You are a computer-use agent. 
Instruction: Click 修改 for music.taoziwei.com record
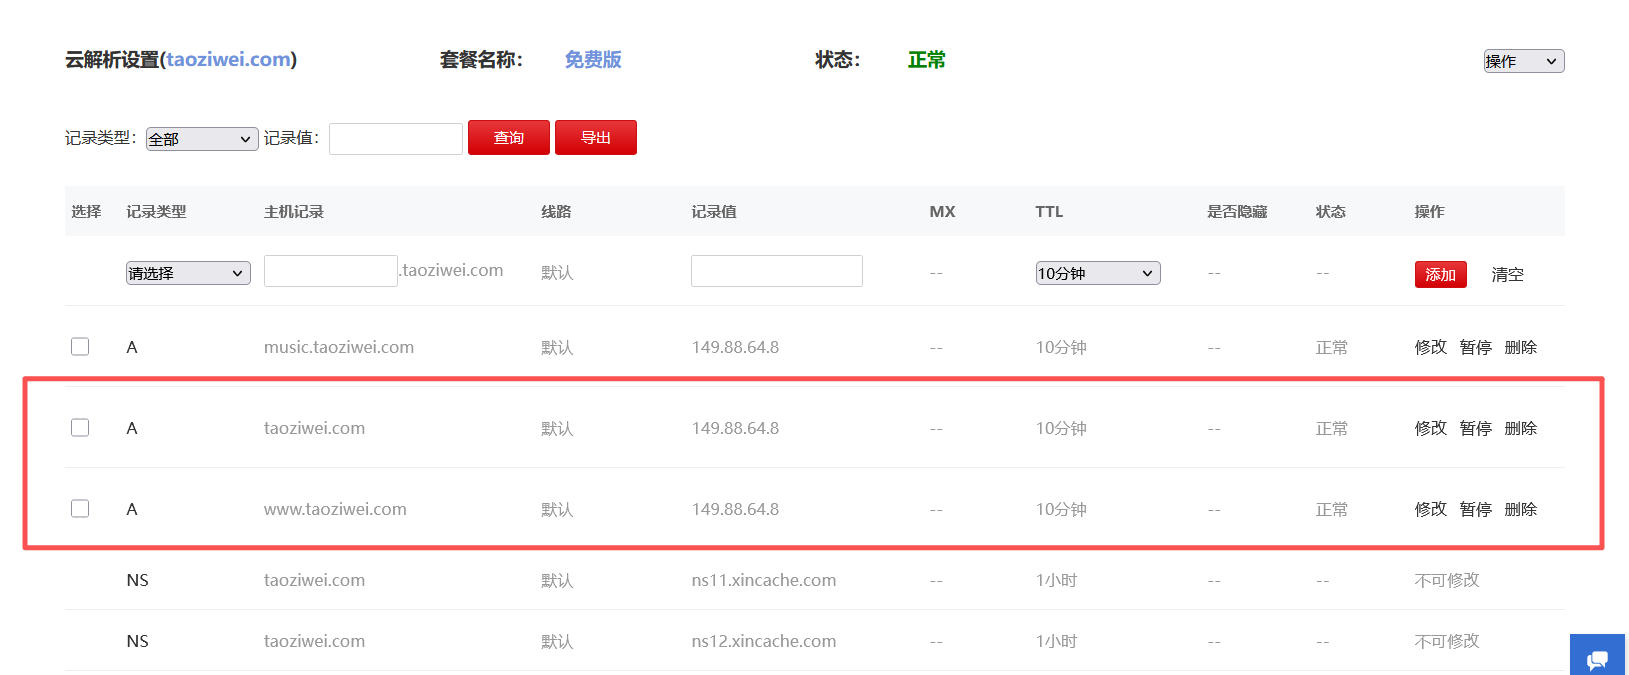pos(1430,347)
